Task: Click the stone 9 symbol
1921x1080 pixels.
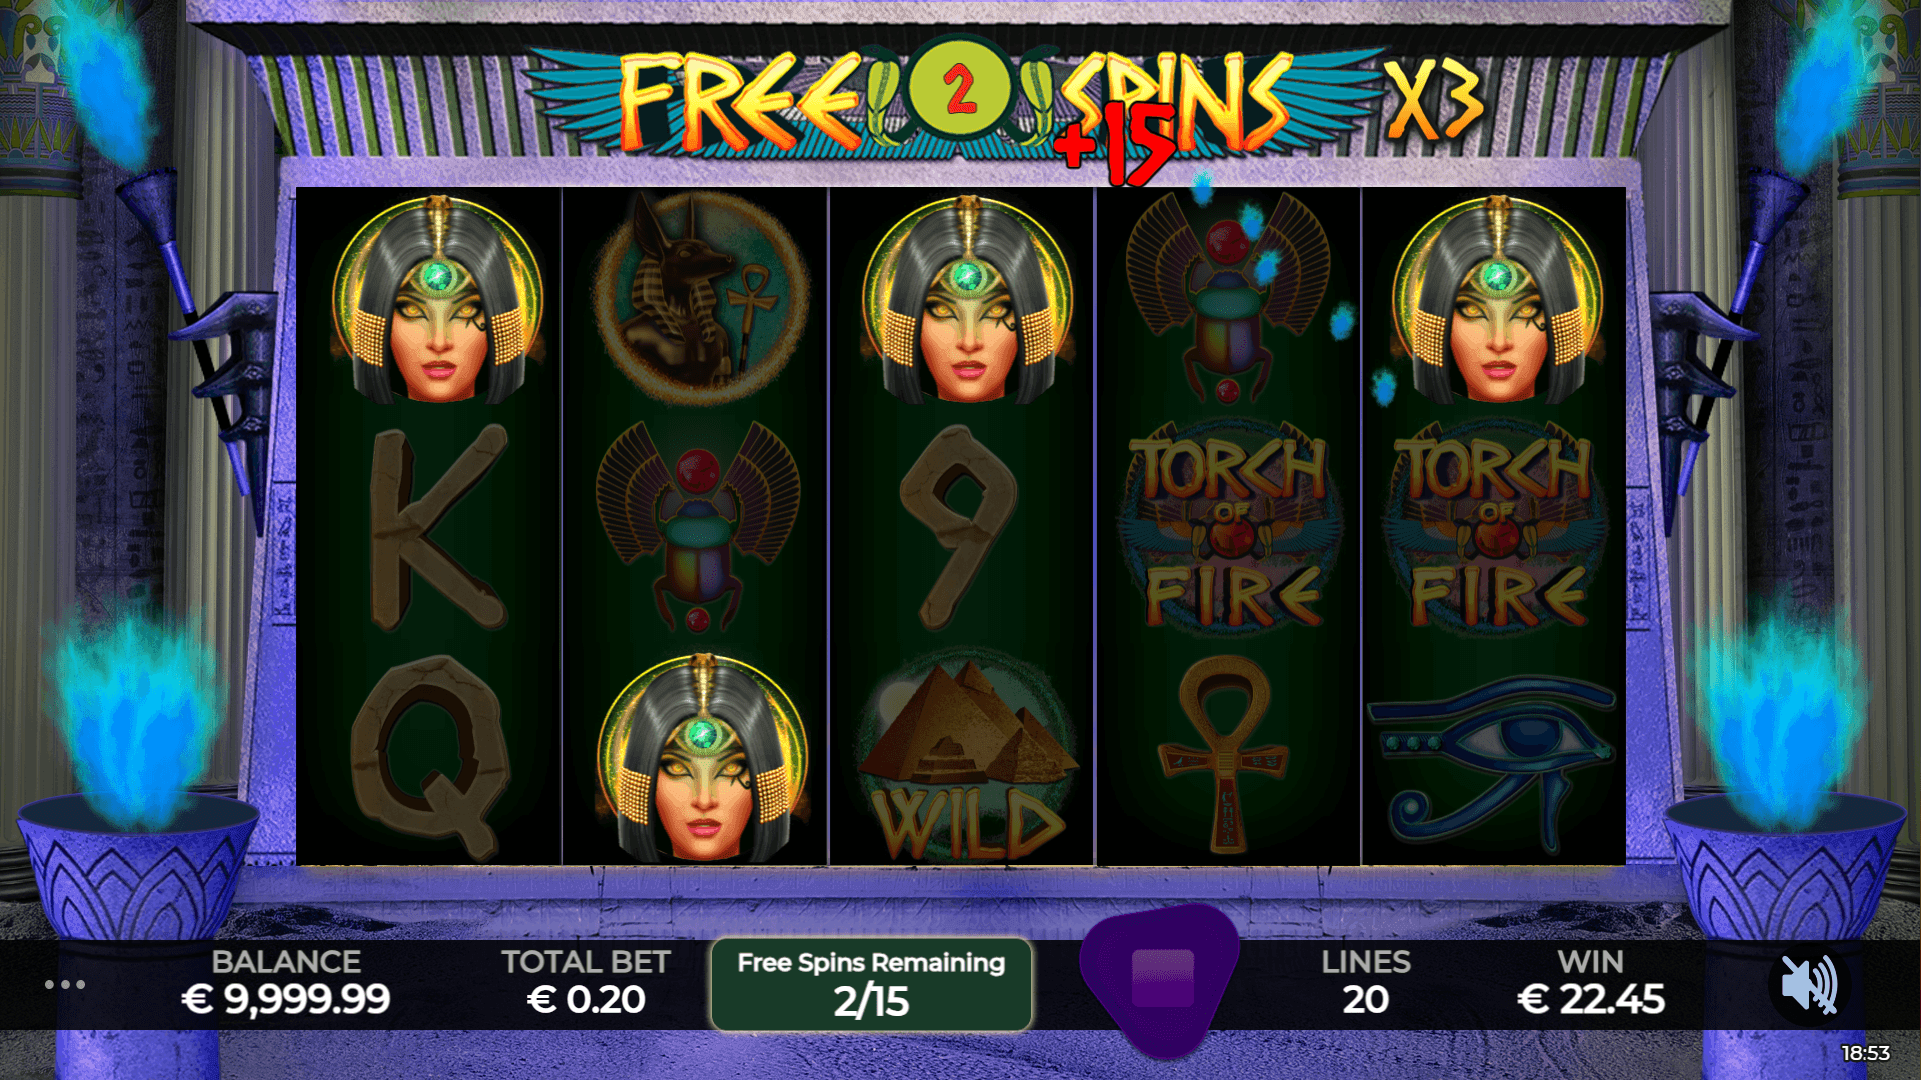Action: pyautogui.click(x=958, y=525)
